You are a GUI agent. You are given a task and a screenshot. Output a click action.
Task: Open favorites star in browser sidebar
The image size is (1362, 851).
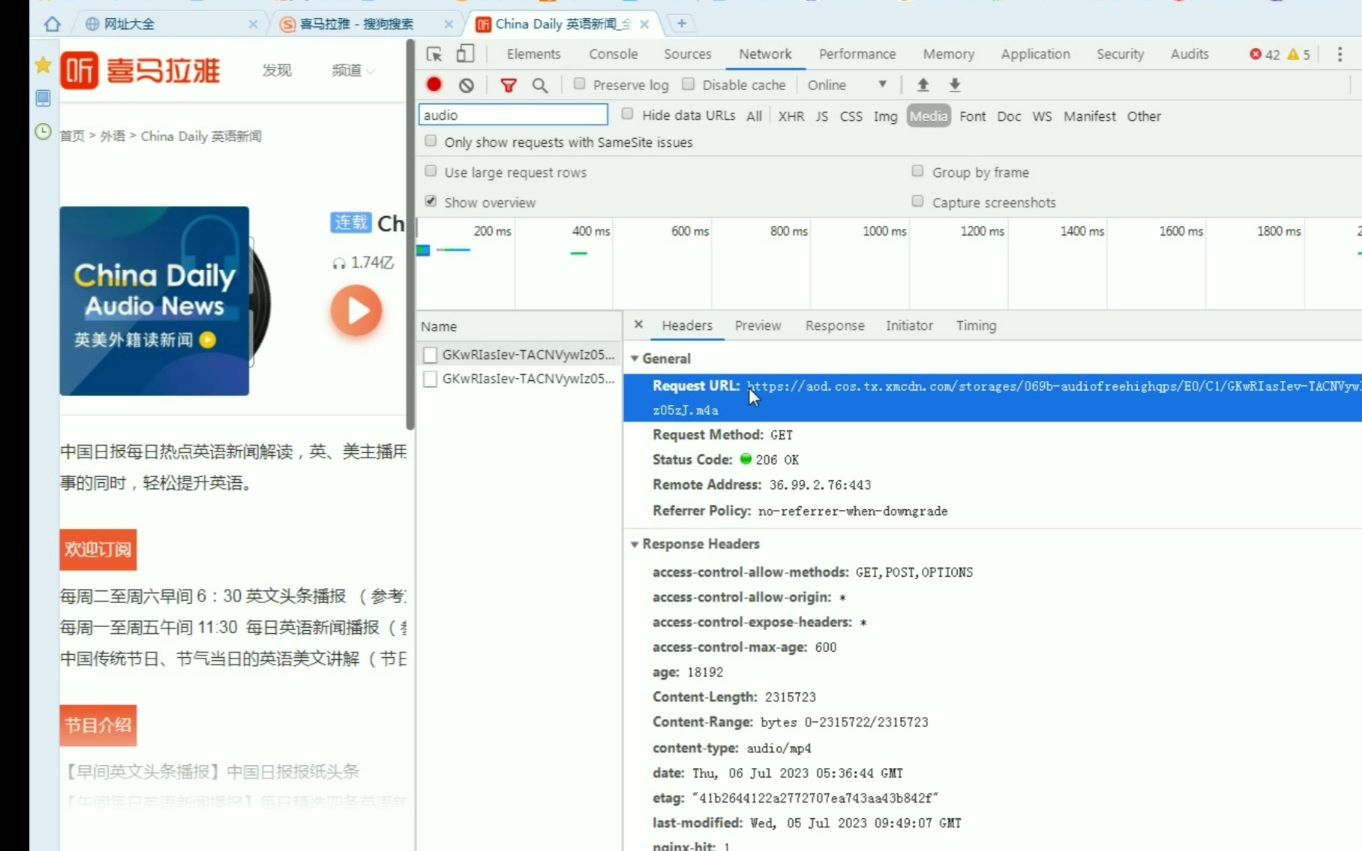click(42, 65)
